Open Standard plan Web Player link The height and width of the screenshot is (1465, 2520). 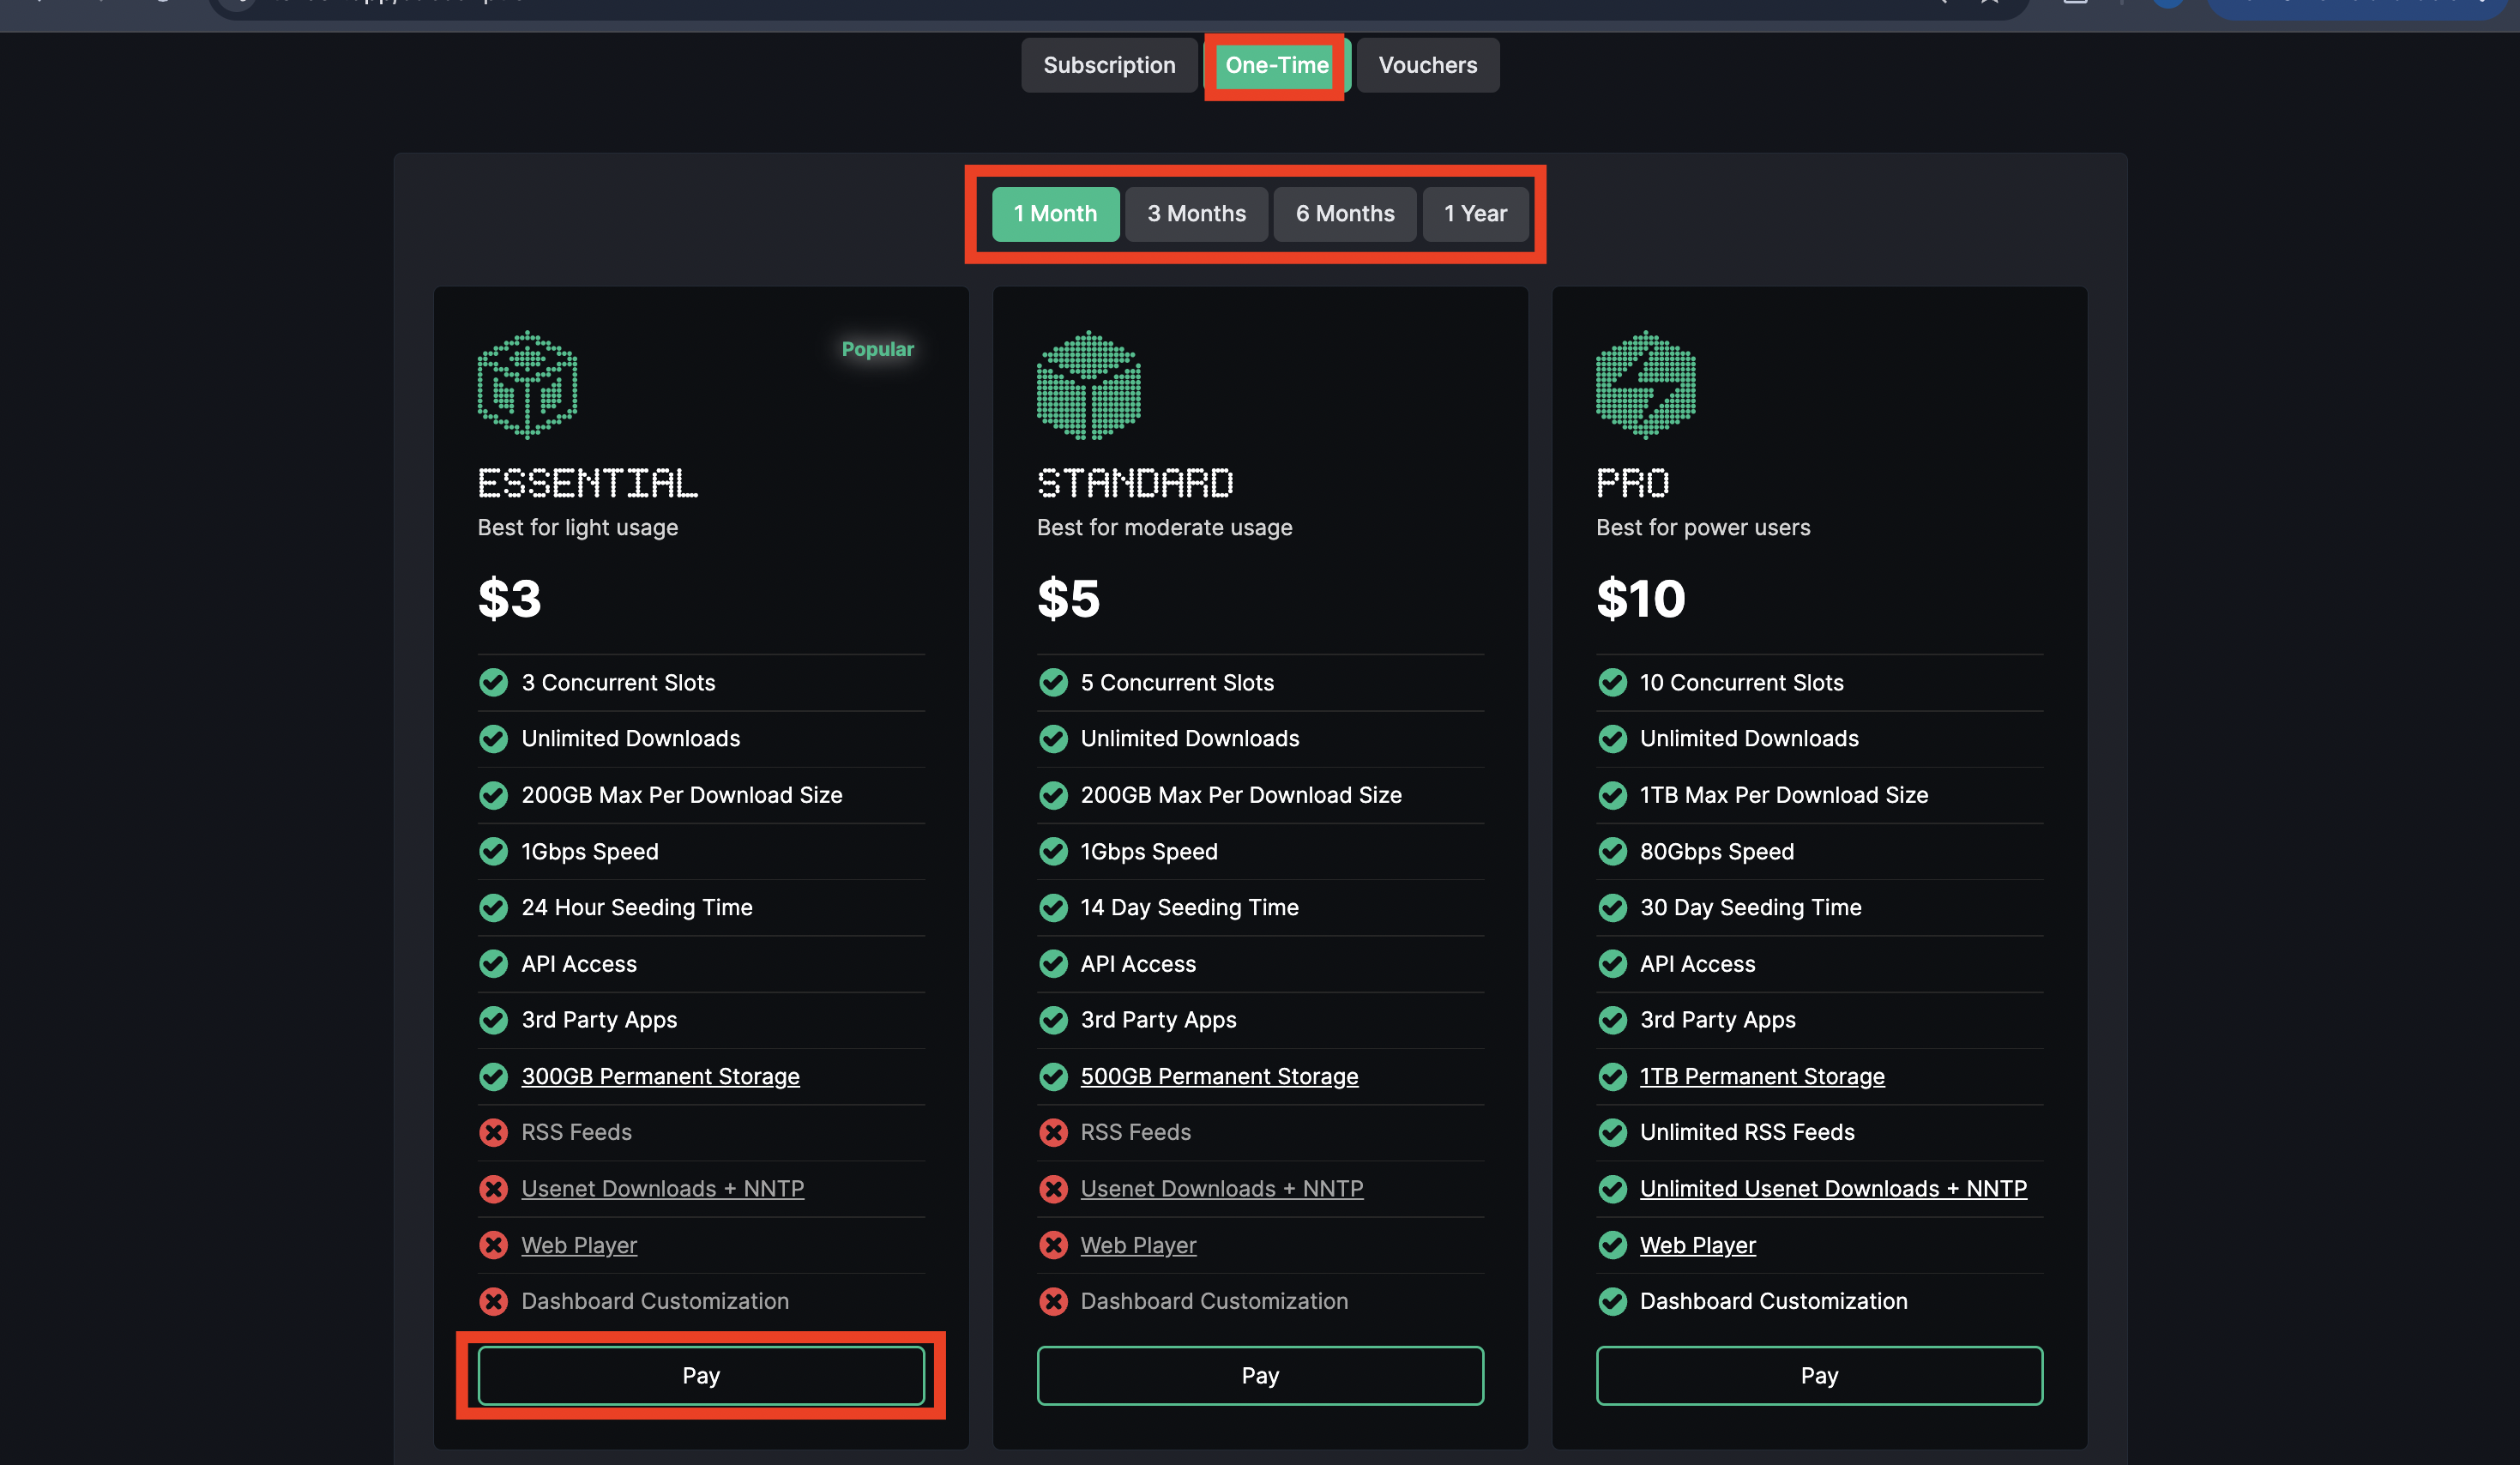[1138, 1245]
